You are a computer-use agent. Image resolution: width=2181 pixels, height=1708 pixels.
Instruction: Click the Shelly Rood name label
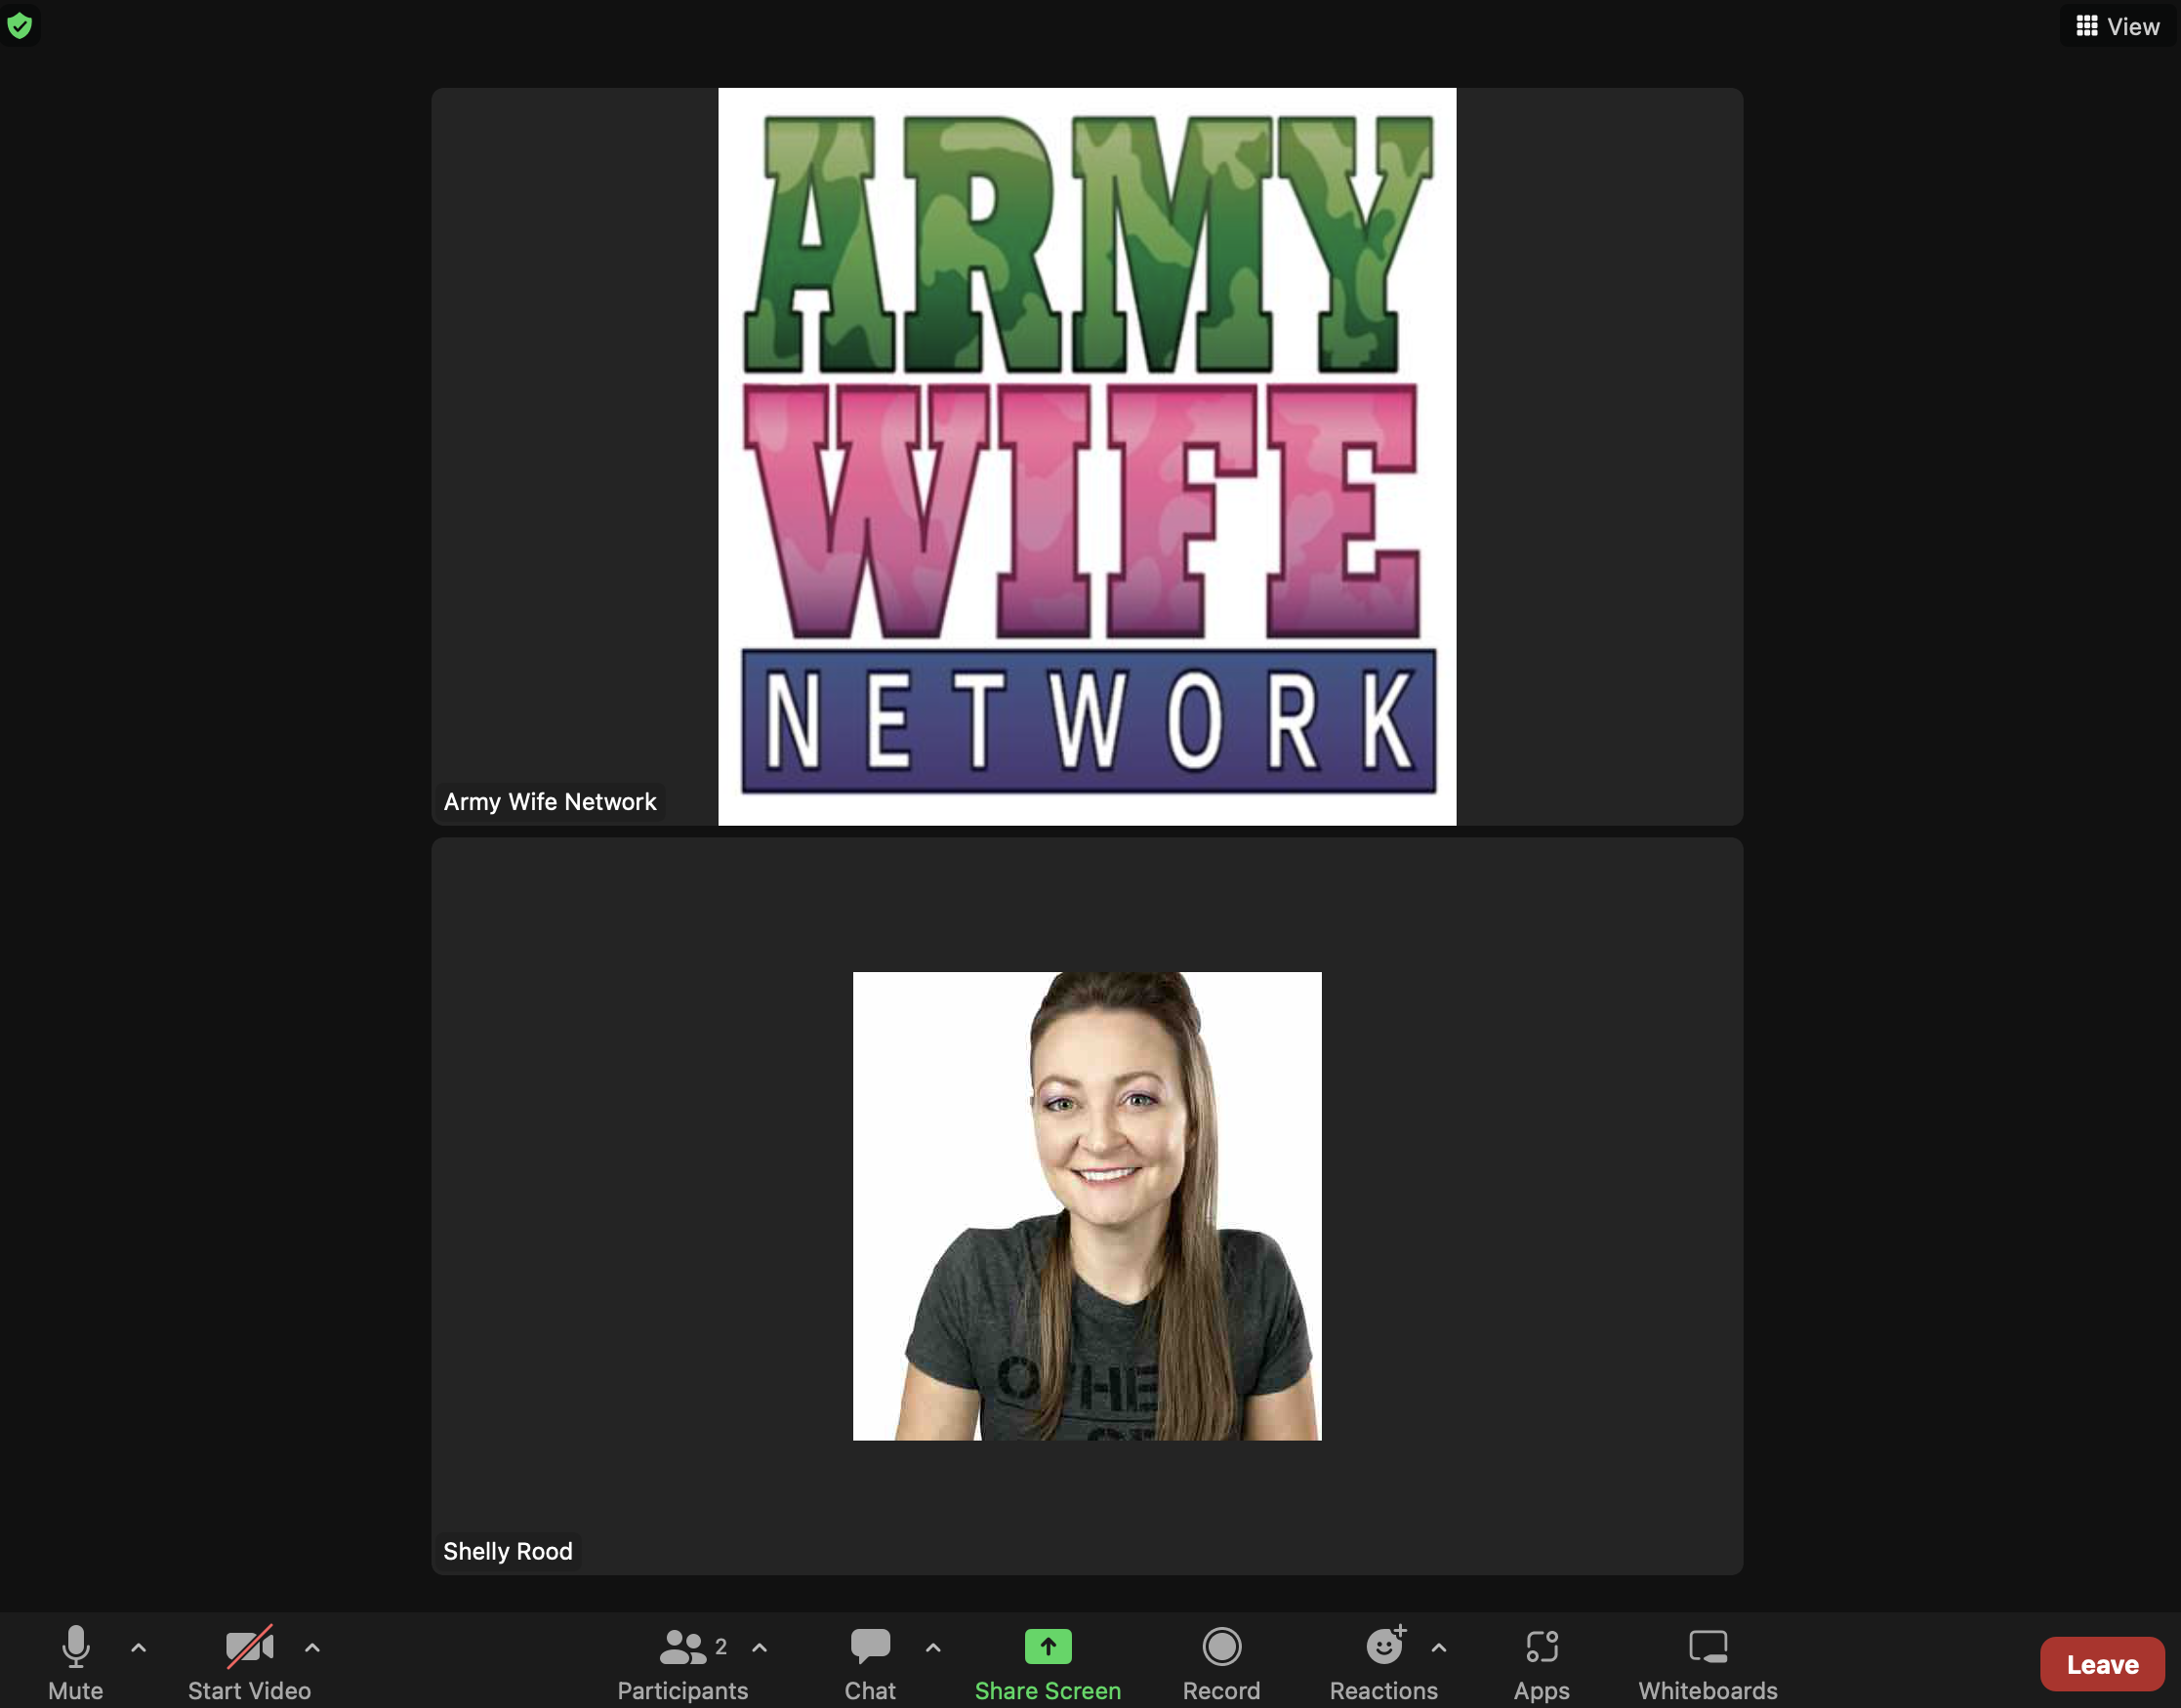(508, 1551)
